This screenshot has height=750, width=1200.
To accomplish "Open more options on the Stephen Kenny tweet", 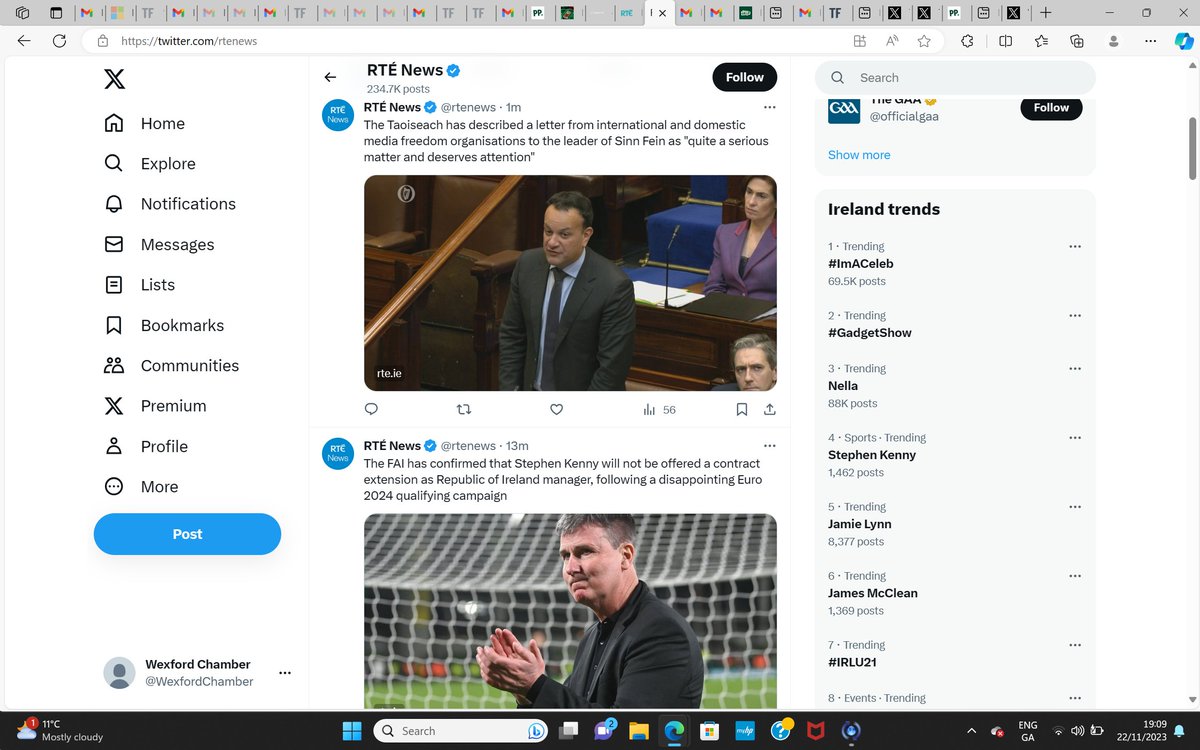I will point(769,446).
